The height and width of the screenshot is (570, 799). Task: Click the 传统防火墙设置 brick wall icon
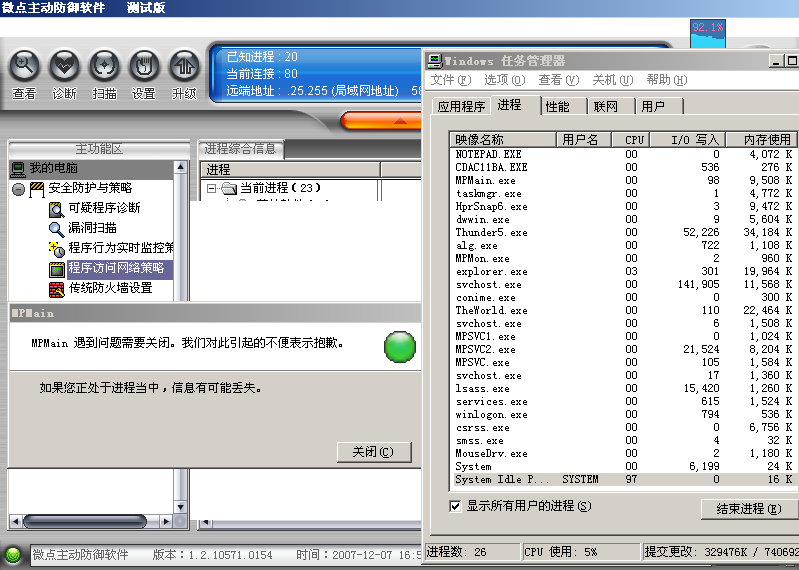[57, 289]
